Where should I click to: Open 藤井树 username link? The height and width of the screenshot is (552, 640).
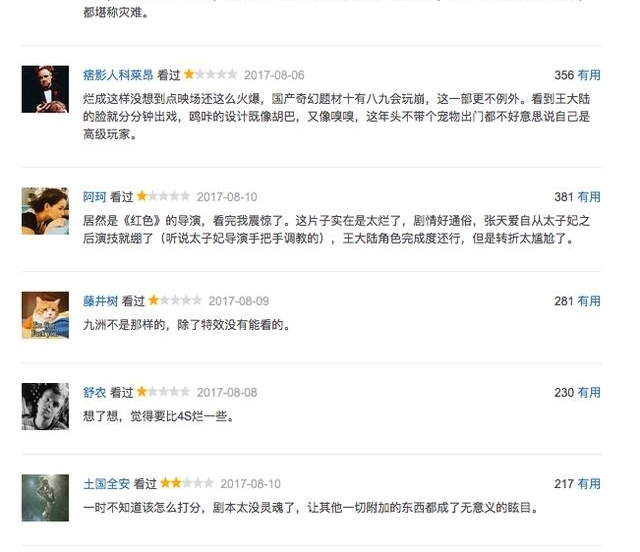coord(101,301)
